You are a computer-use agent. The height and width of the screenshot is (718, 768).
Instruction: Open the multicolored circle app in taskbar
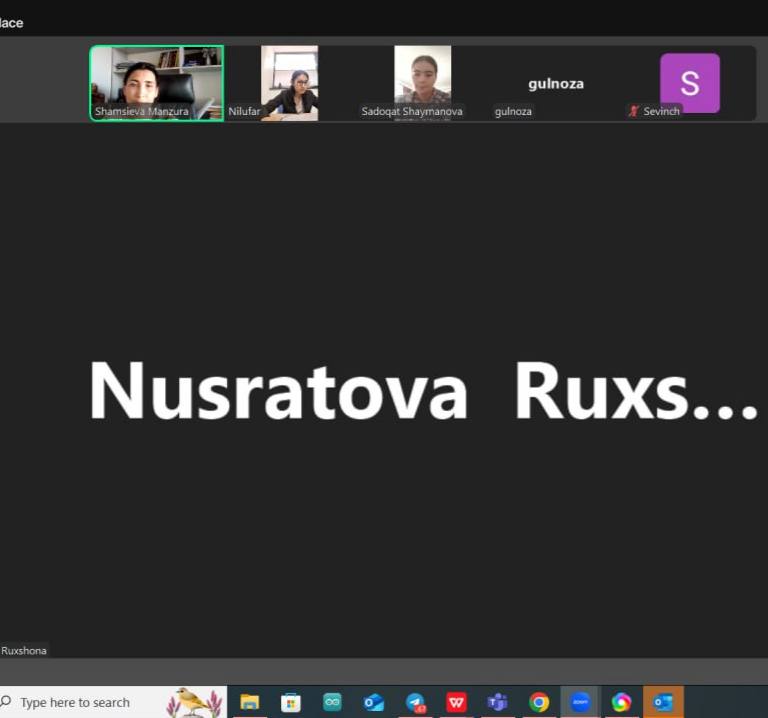tap(621, 702)
